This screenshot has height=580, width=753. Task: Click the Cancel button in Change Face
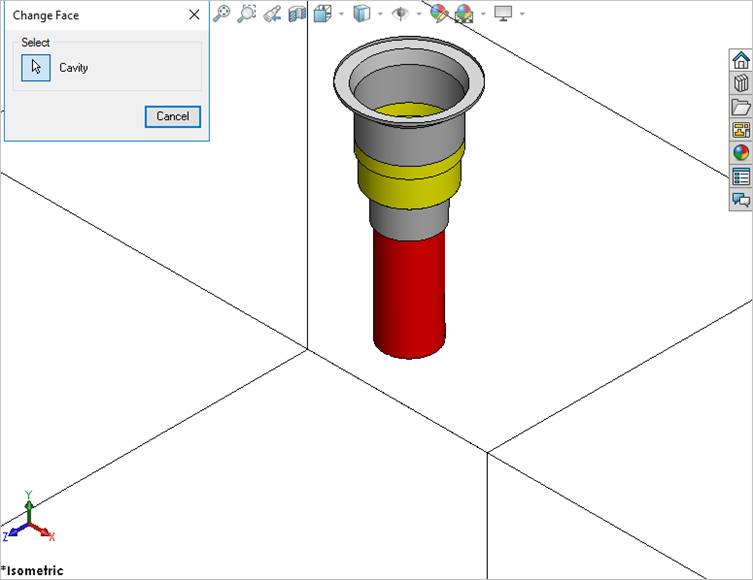tap(173, 117)
